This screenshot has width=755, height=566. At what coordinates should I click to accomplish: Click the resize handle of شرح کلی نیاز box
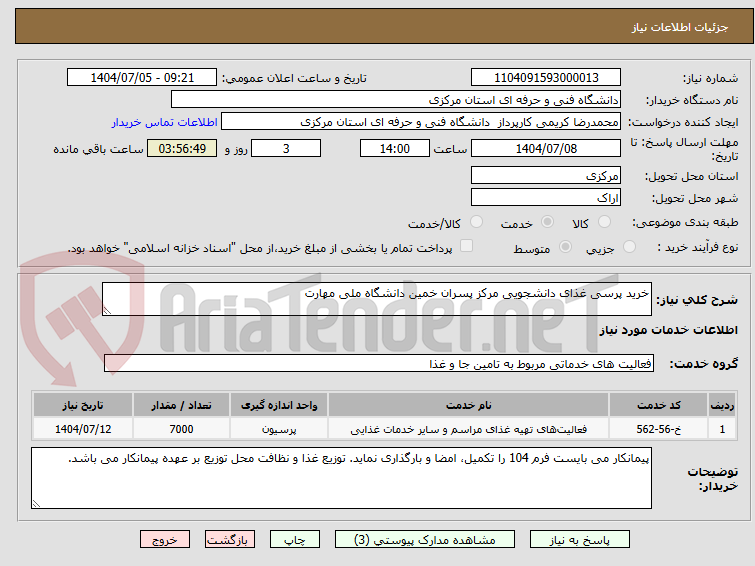pos(107,311)
